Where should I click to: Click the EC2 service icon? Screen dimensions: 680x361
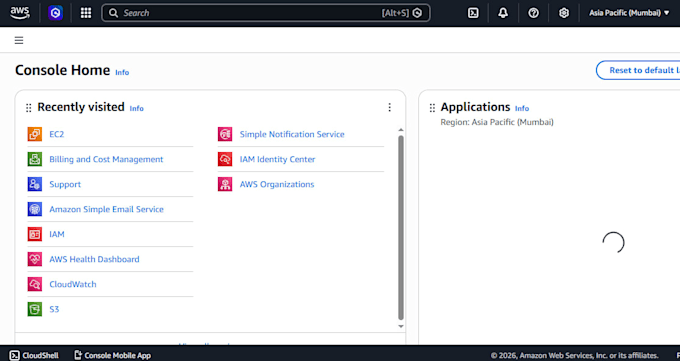35,134
